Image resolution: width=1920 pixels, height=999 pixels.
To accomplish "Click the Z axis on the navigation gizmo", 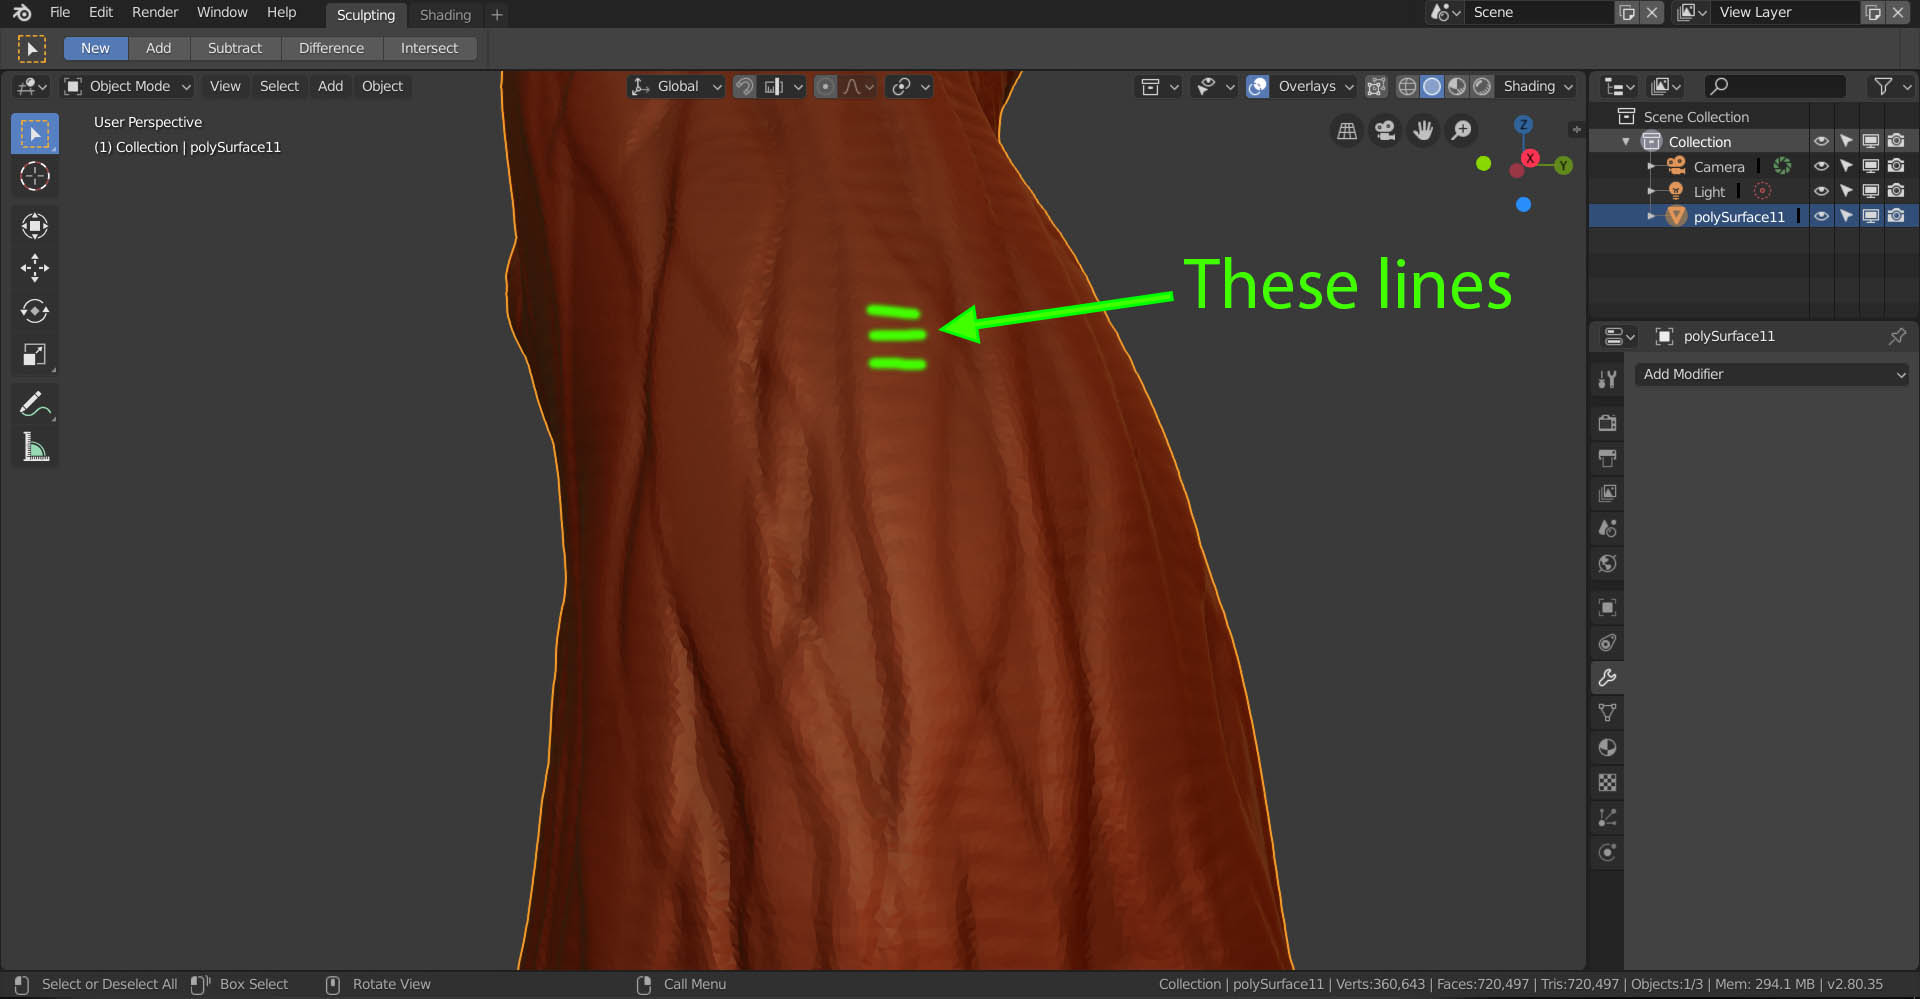I will coord(1524,124).
